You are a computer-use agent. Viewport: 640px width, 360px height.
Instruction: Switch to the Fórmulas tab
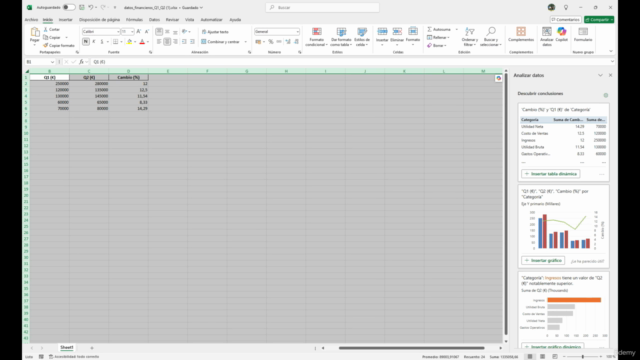pos(134,20)
